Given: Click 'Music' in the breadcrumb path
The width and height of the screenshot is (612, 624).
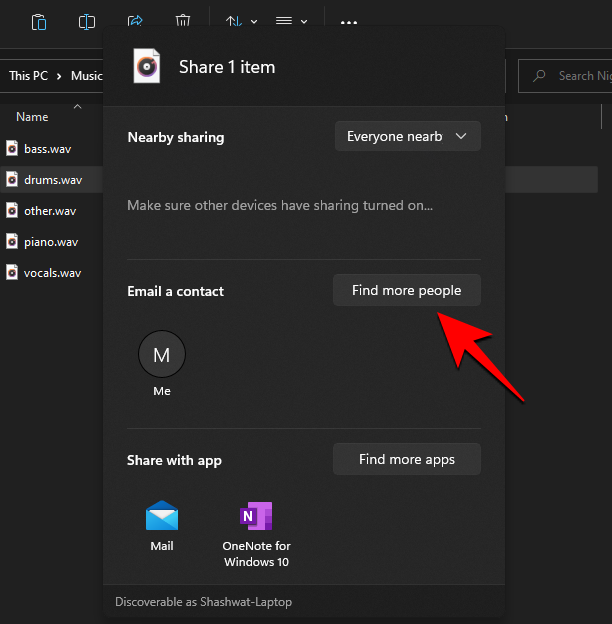Looking at the screenshot, I should pyautogui.click(x=87, y=76).
